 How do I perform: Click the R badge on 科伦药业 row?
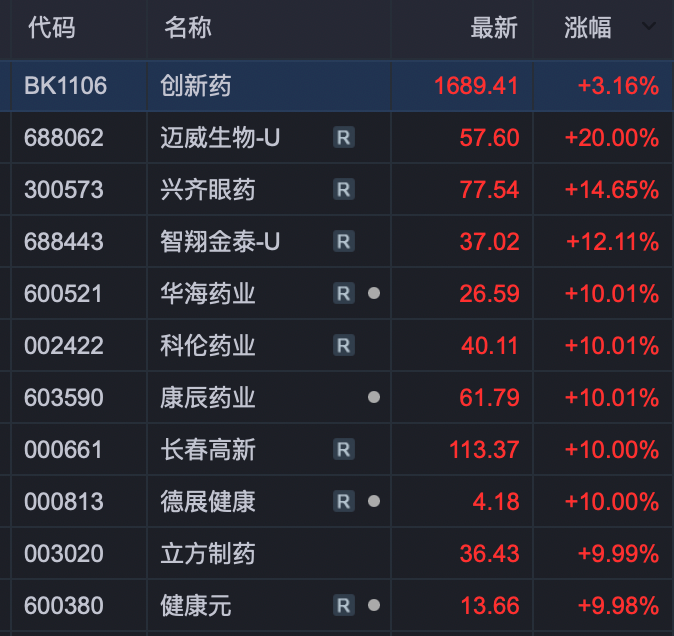click(x=343, y=346)
